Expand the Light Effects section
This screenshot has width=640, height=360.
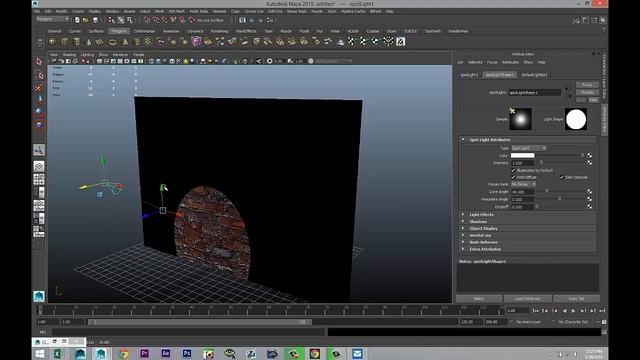point(463,215)
